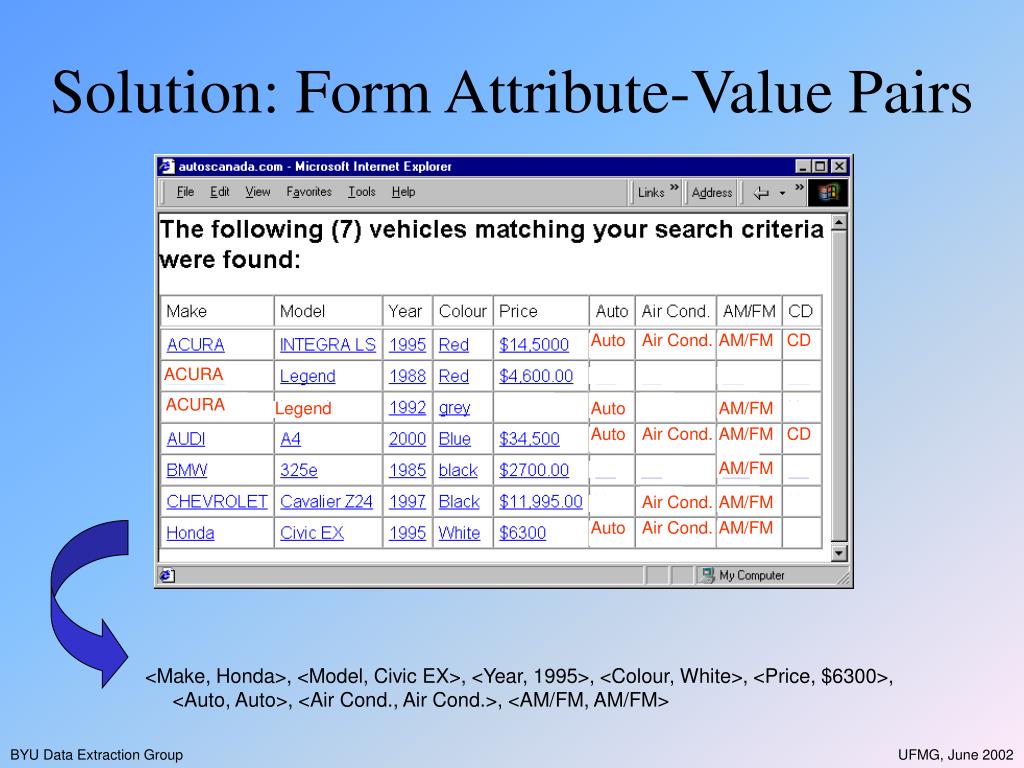Screen dimensions: 1024x768
Task: Open the Civic EX model link
Action: point(312,533)
